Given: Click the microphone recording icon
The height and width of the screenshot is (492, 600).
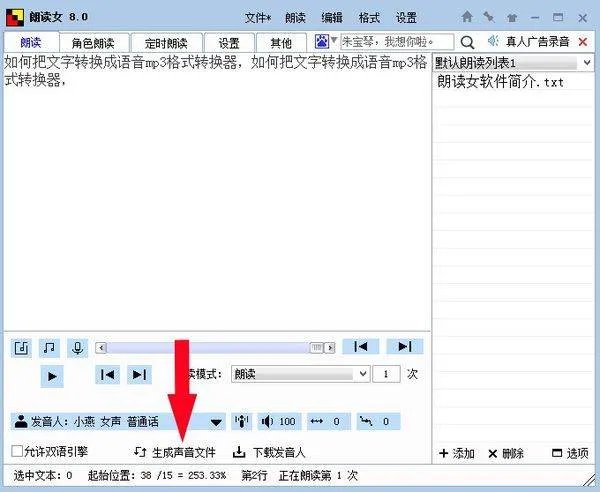Looking at the screenshot, I should [78, 348].
